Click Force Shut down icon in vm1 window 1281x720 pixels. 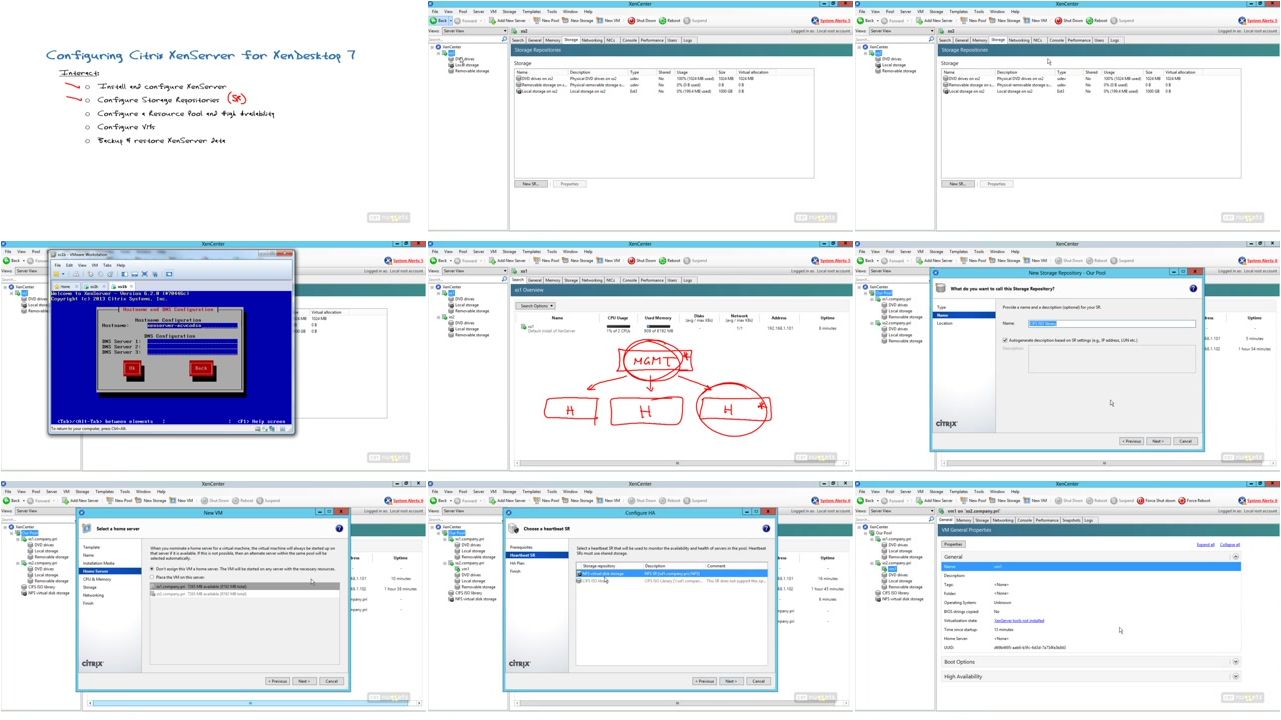pyautogui.click(x=1140, y=500)
